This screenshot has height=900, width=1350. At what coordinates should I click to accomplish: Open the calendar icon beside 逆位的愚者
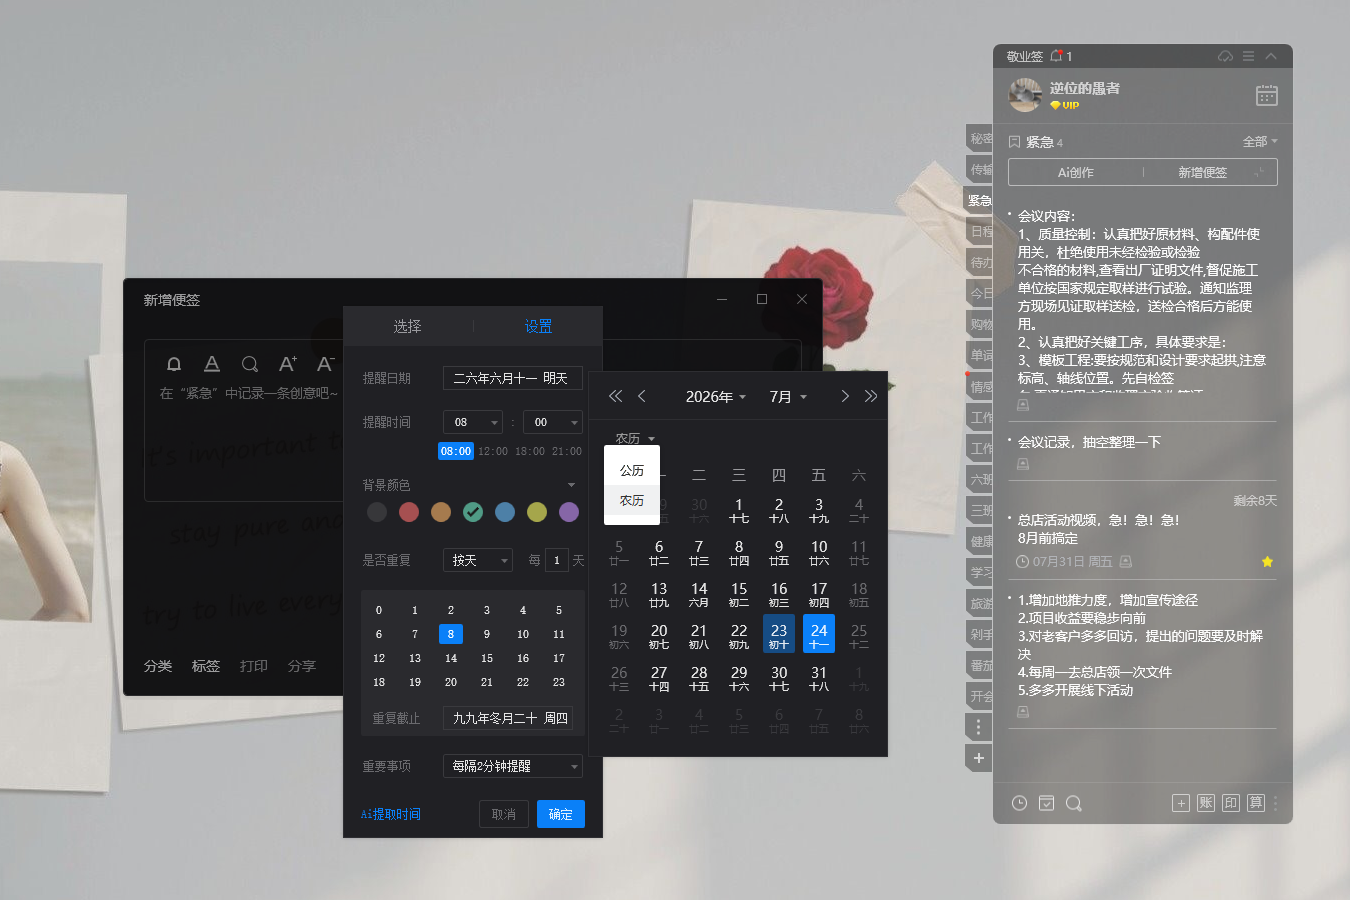(x=1266, y=95)
